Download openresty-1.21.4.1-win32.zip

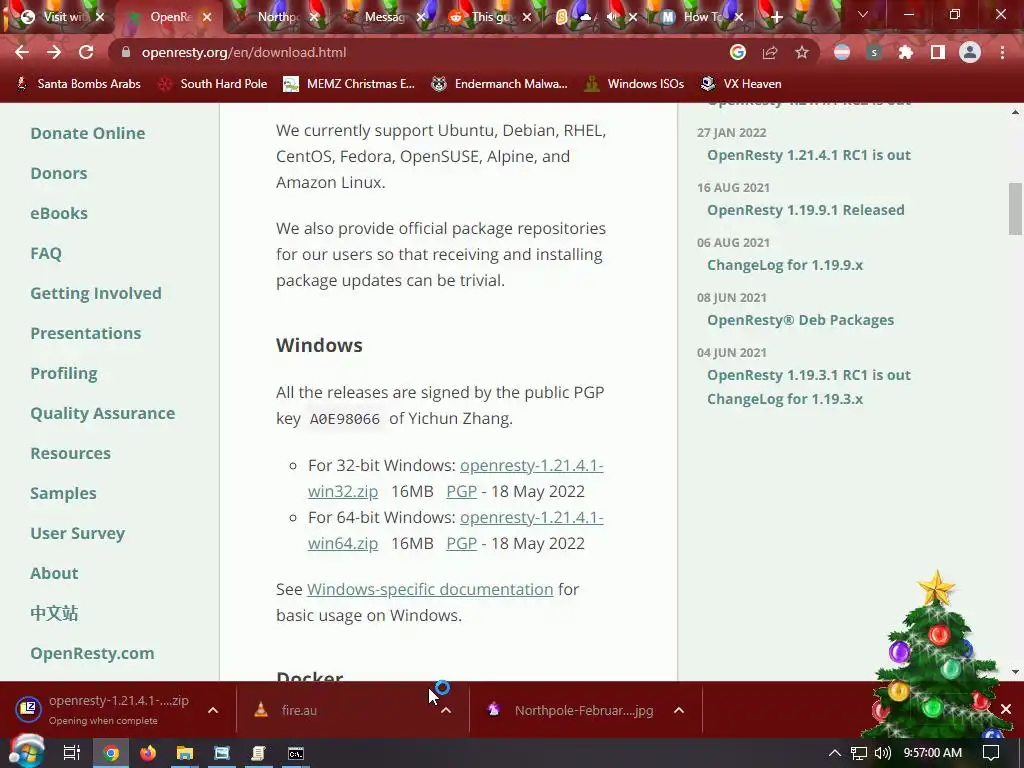coord(531,466)
